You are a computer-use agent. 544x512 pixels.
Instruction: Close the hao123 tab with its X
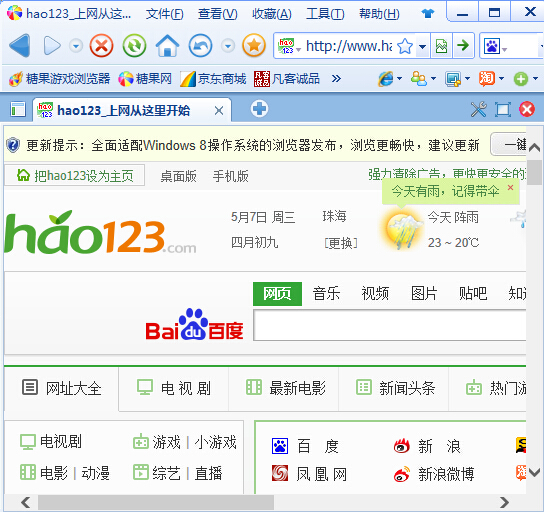pos(219,111)
